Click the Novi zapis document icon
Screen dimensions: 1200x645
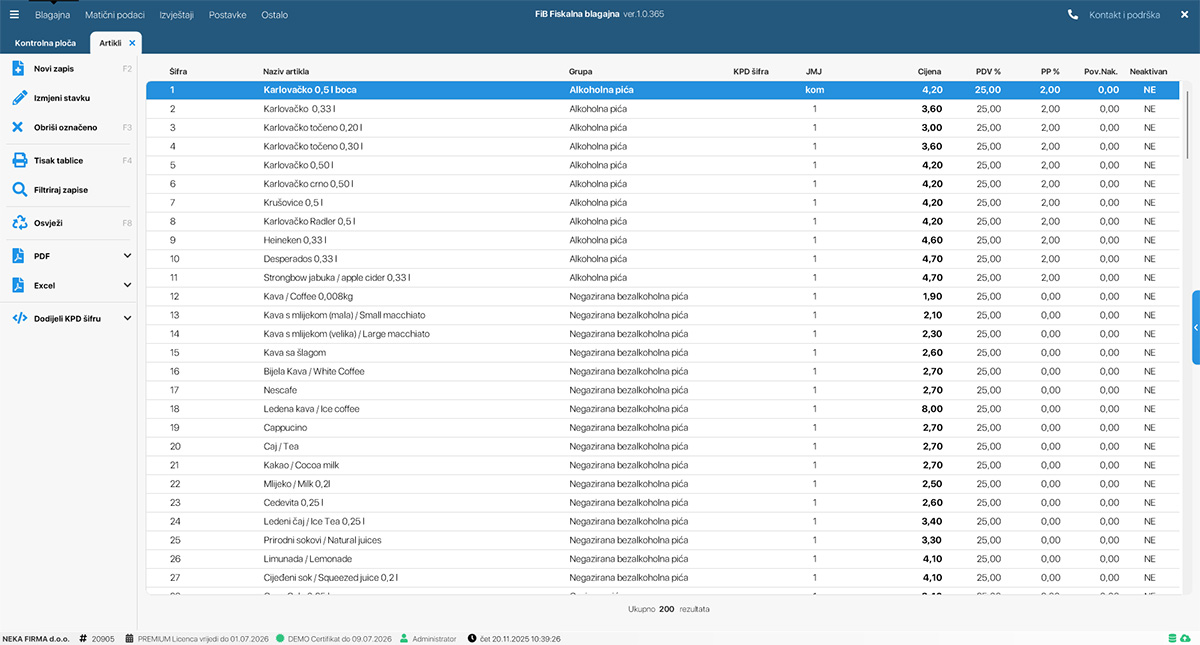point(18,69)
